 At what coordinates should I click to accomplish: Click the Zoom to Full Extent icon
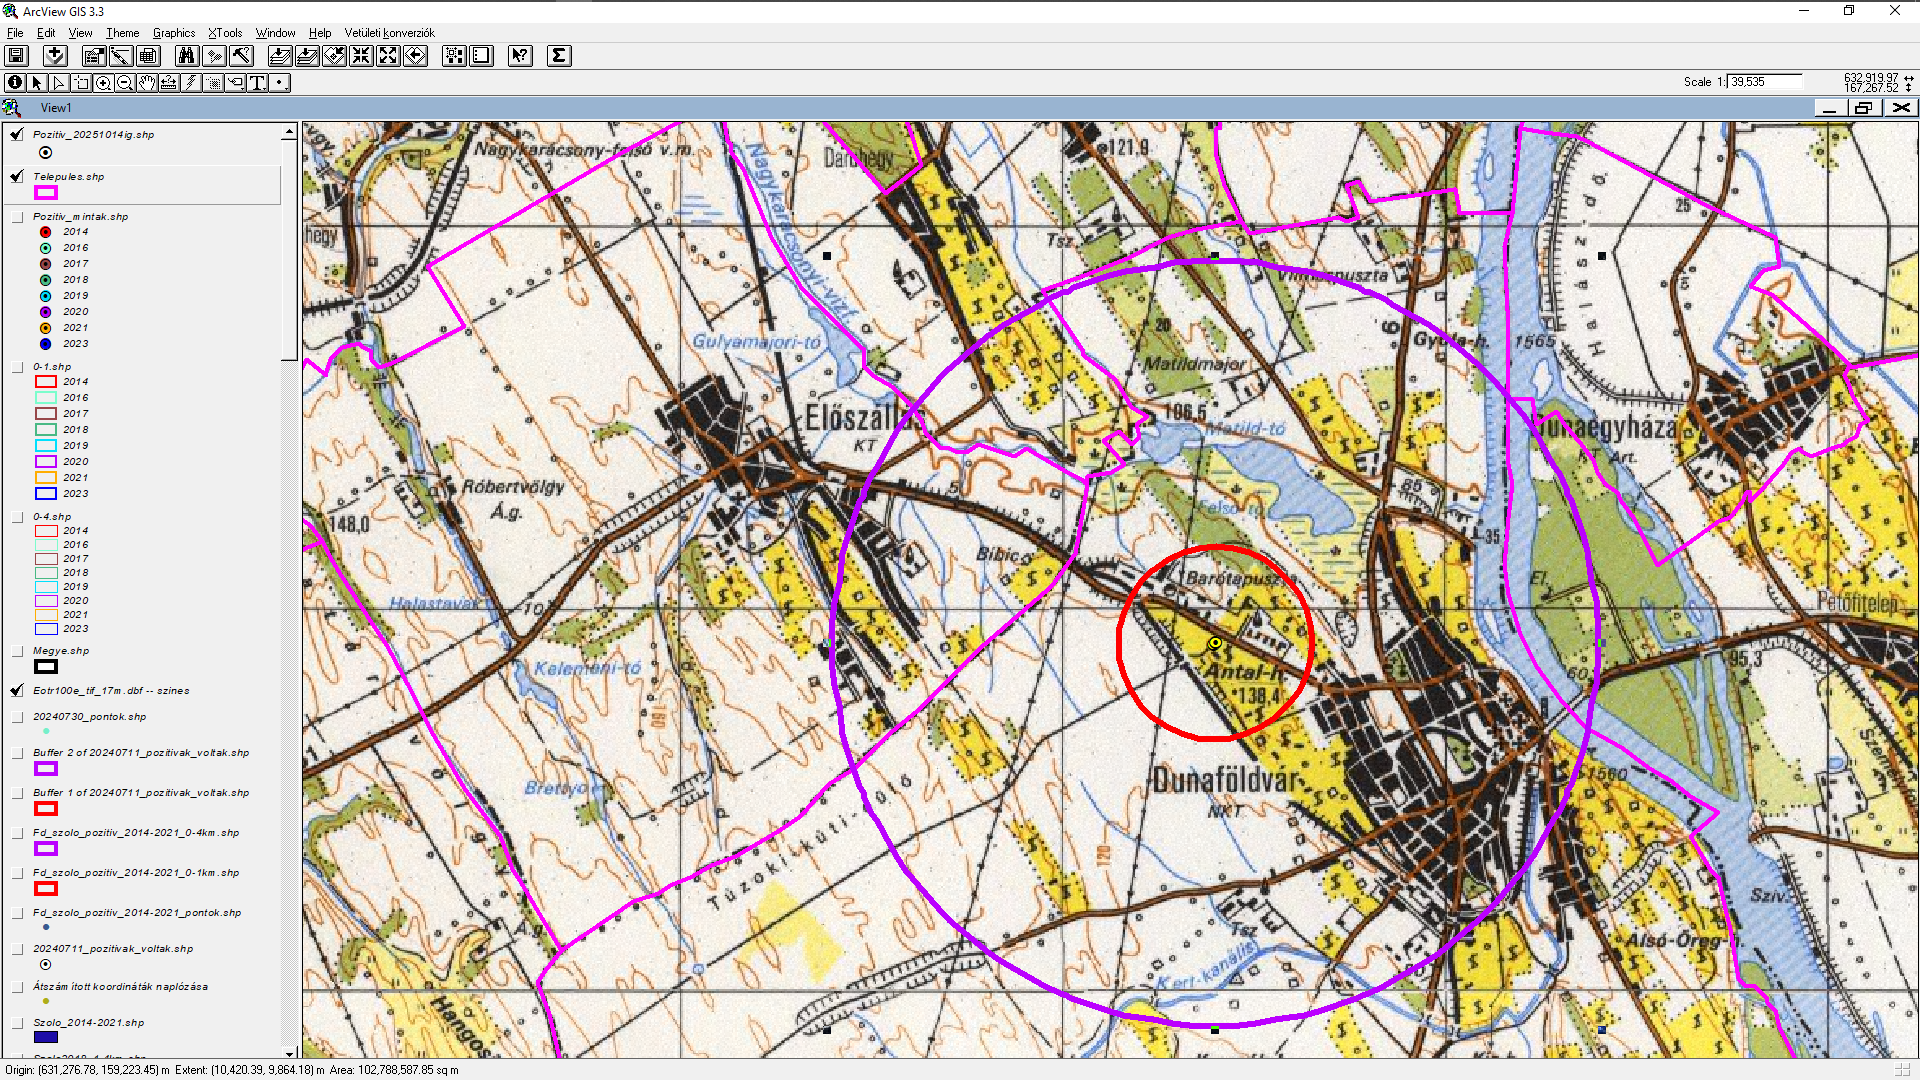coord(281,56)
